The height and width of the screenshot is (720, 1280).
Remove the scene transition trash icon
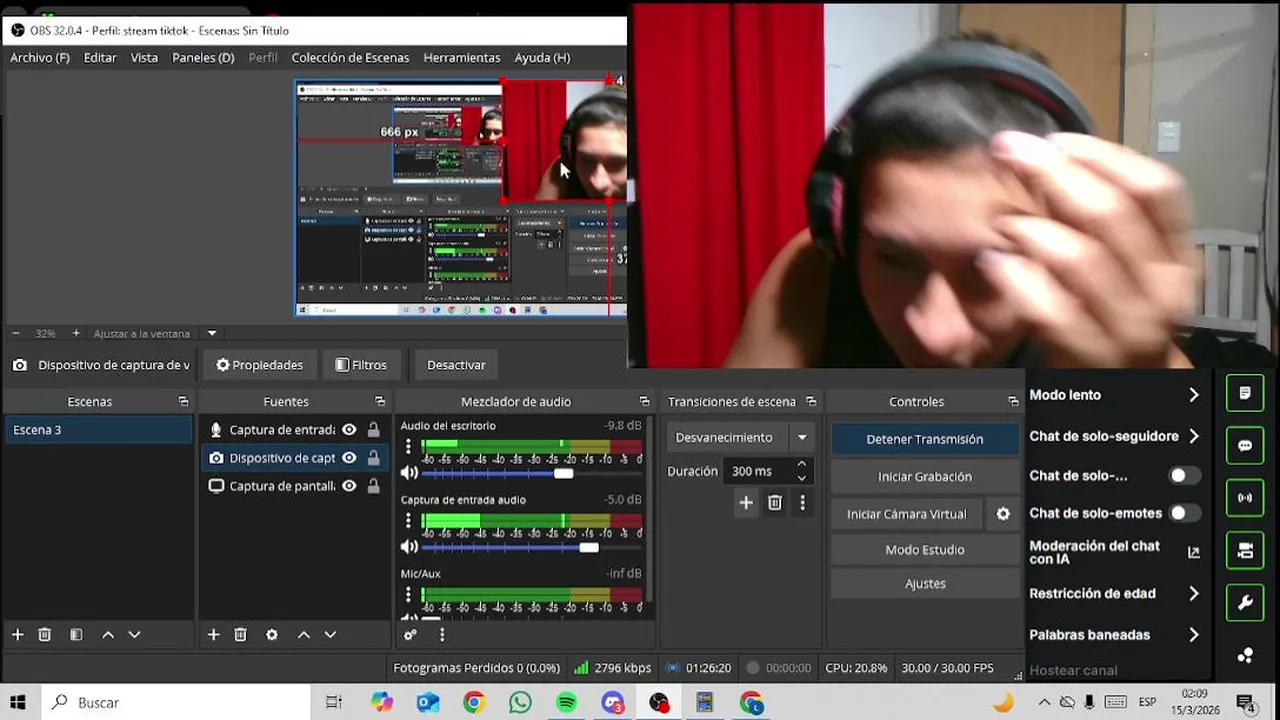[x=775, y=503]
